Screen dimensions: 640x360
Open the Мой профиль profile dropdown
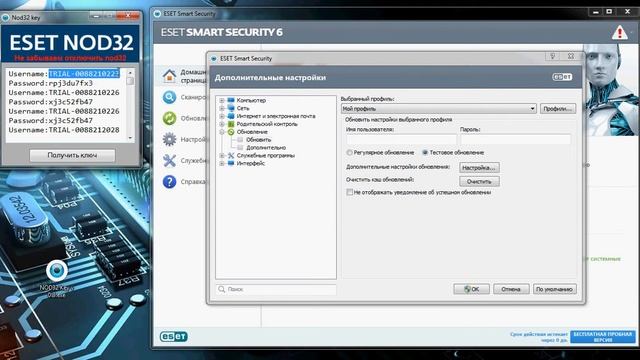(x=438, y=109)
